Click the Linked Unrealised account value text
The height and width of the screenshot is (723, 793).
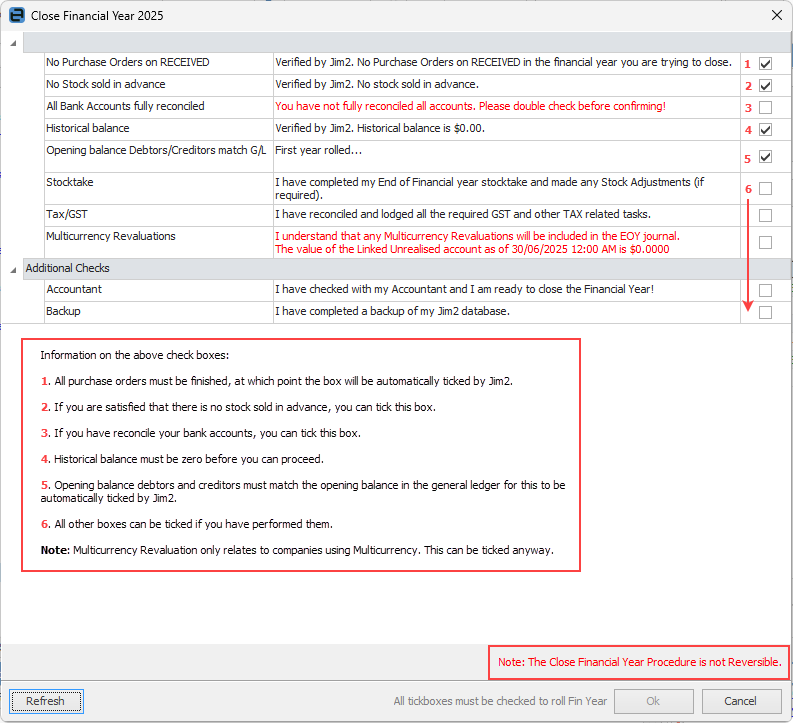tap(472, 249)
